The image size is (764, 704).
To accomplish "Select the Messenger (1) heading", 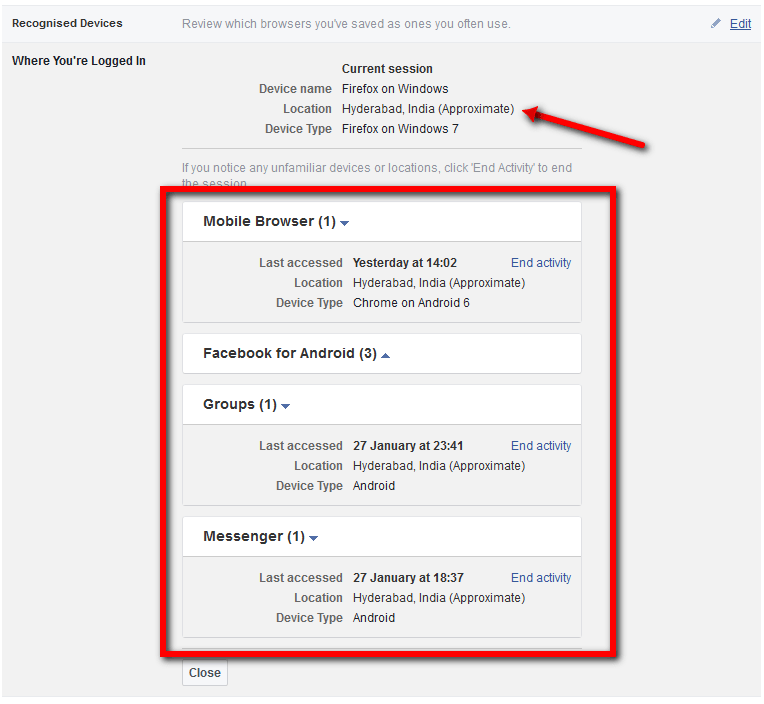I will [254, 536].
